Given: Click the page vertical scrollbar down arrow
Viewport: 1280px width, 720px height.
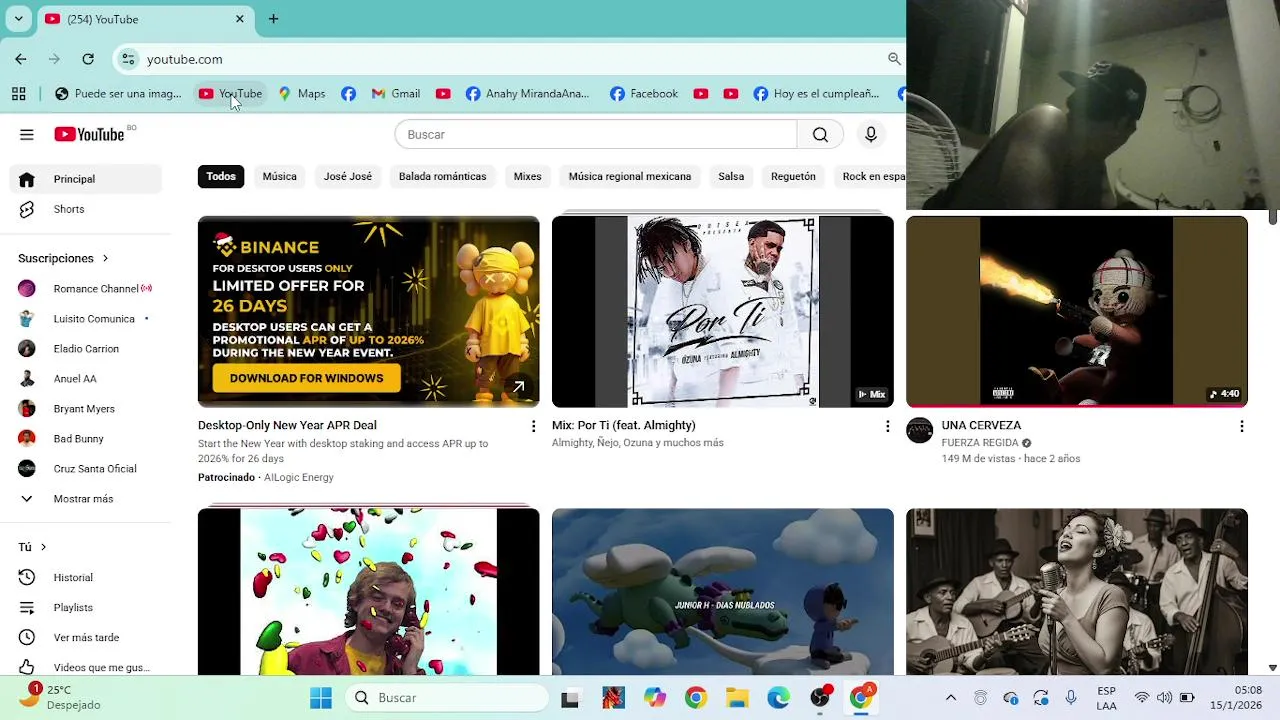Looking at the screenshot, I should 1272,668.
